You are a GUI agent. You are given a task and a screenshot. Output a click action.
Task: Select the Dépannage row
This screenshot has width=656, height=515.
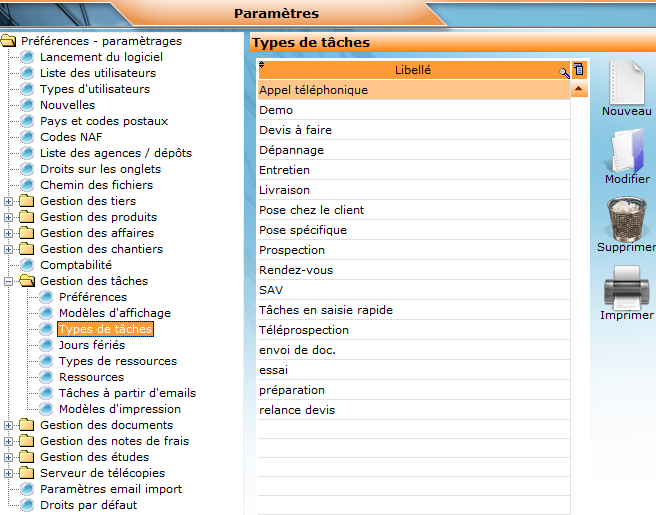pos(414,150)
